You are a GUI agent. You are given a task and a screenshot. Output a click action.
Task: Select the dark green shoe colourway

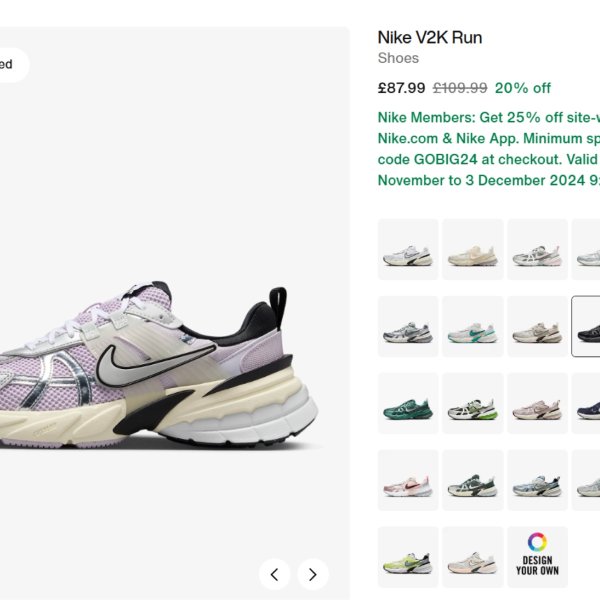(x=408, y=403)
